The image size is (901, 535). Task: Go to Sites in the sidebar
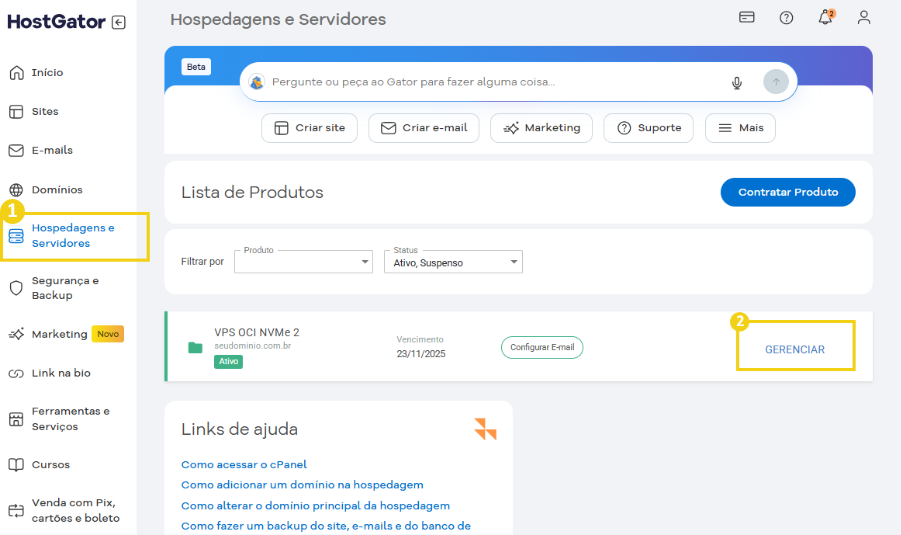(45, 111)
